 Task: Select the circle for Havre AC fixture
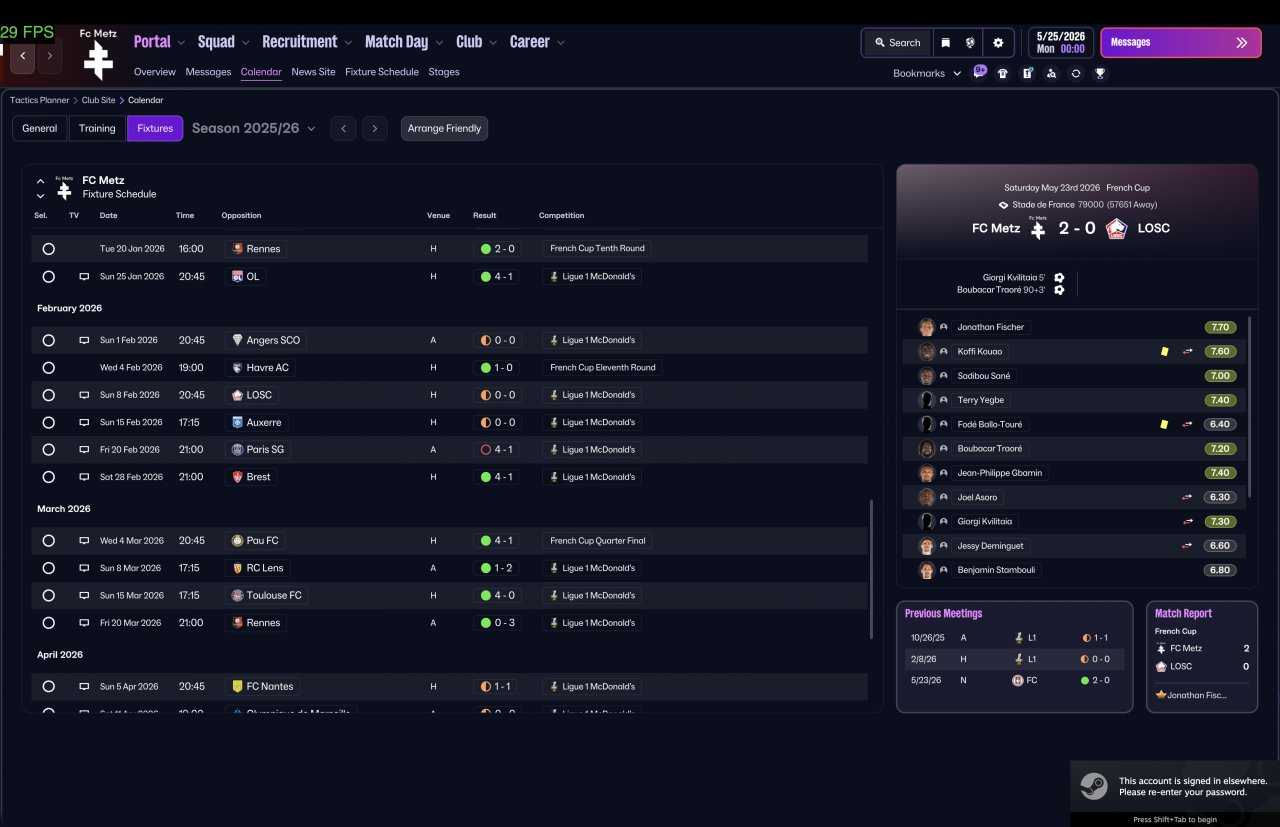pyautogui.click(x=48, y=368)
